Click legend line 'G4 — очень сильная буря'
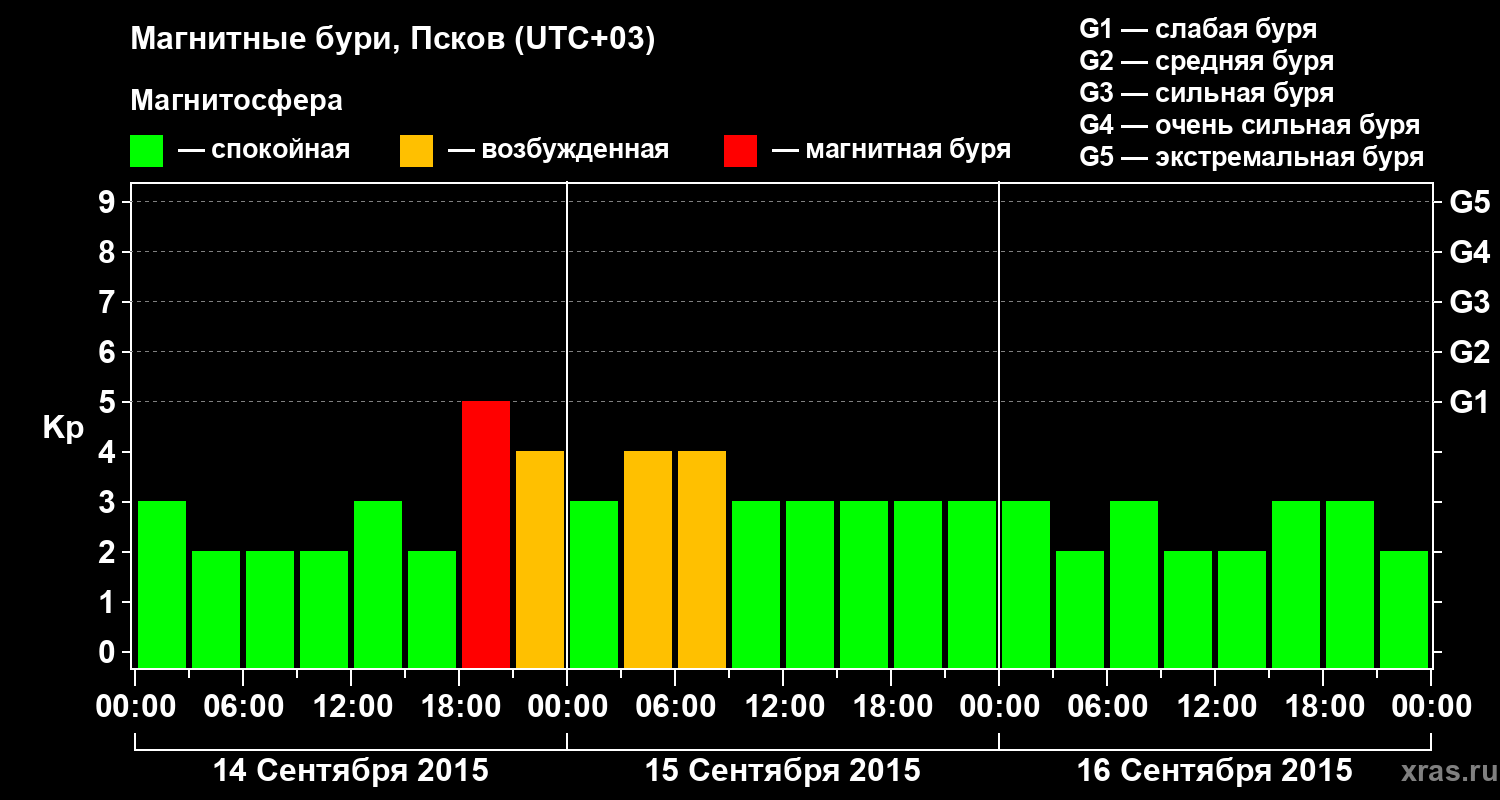1500x800 pixels. coord(1250,125)
